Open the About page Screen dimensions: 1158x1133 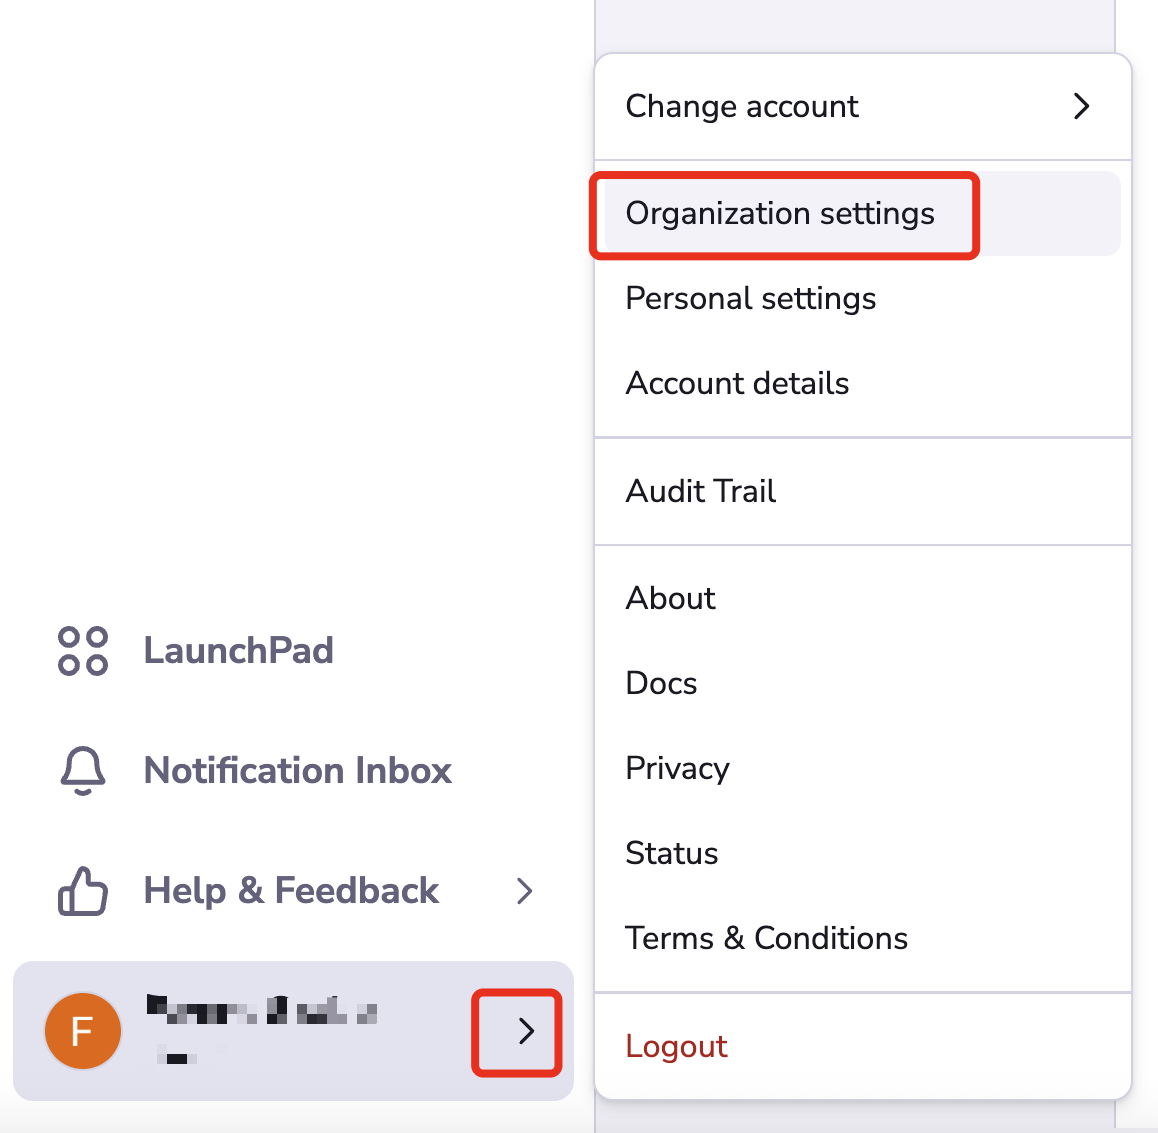click(670, 598)
